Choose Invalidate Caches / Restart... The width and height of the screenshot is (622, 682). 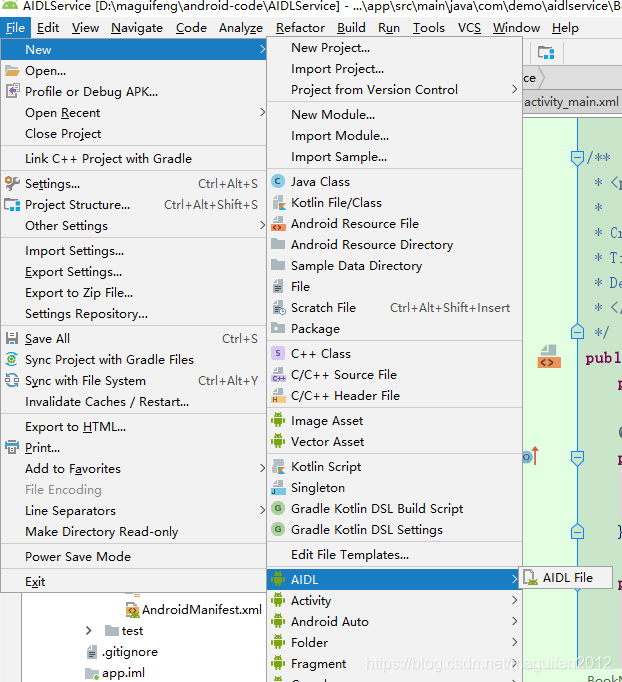[134, 401]
